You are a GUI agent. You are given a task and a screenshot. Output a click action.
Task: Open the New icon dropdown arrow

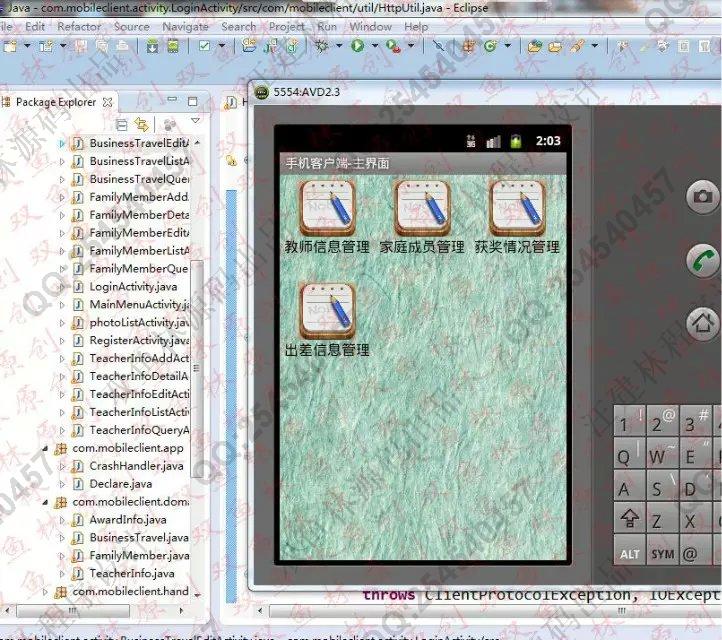(x=27, y=46)
